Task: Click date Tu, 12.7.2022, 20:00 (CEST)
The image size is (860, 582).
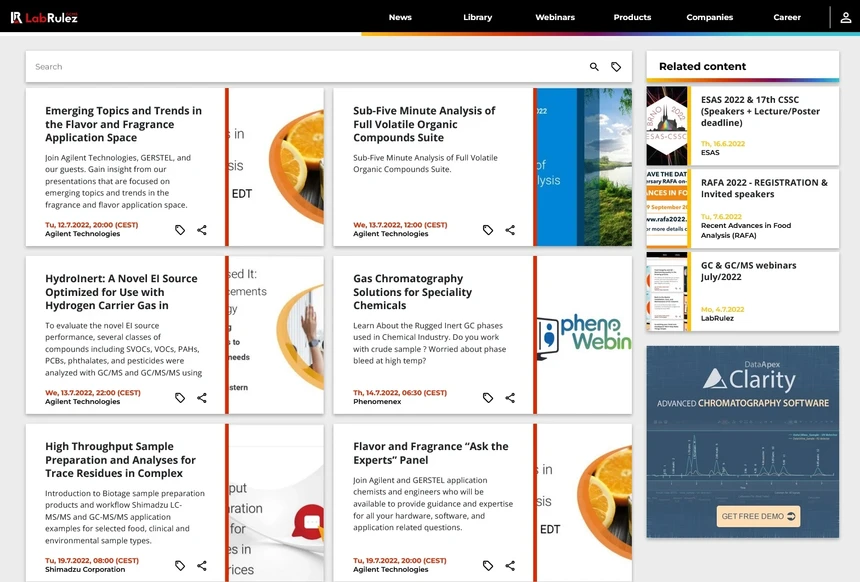Action: pyautogui.click(x=92, y=225)
